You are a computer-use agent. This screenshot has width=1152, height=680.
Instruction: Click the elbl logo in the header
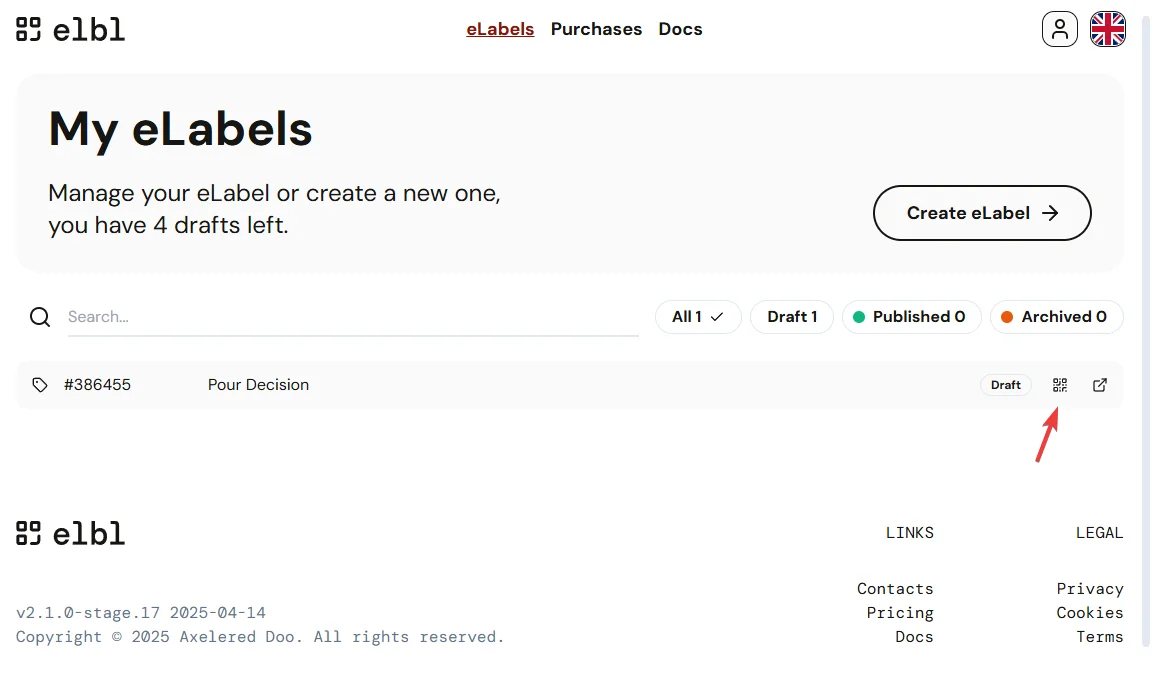click(x=70, y=29)
